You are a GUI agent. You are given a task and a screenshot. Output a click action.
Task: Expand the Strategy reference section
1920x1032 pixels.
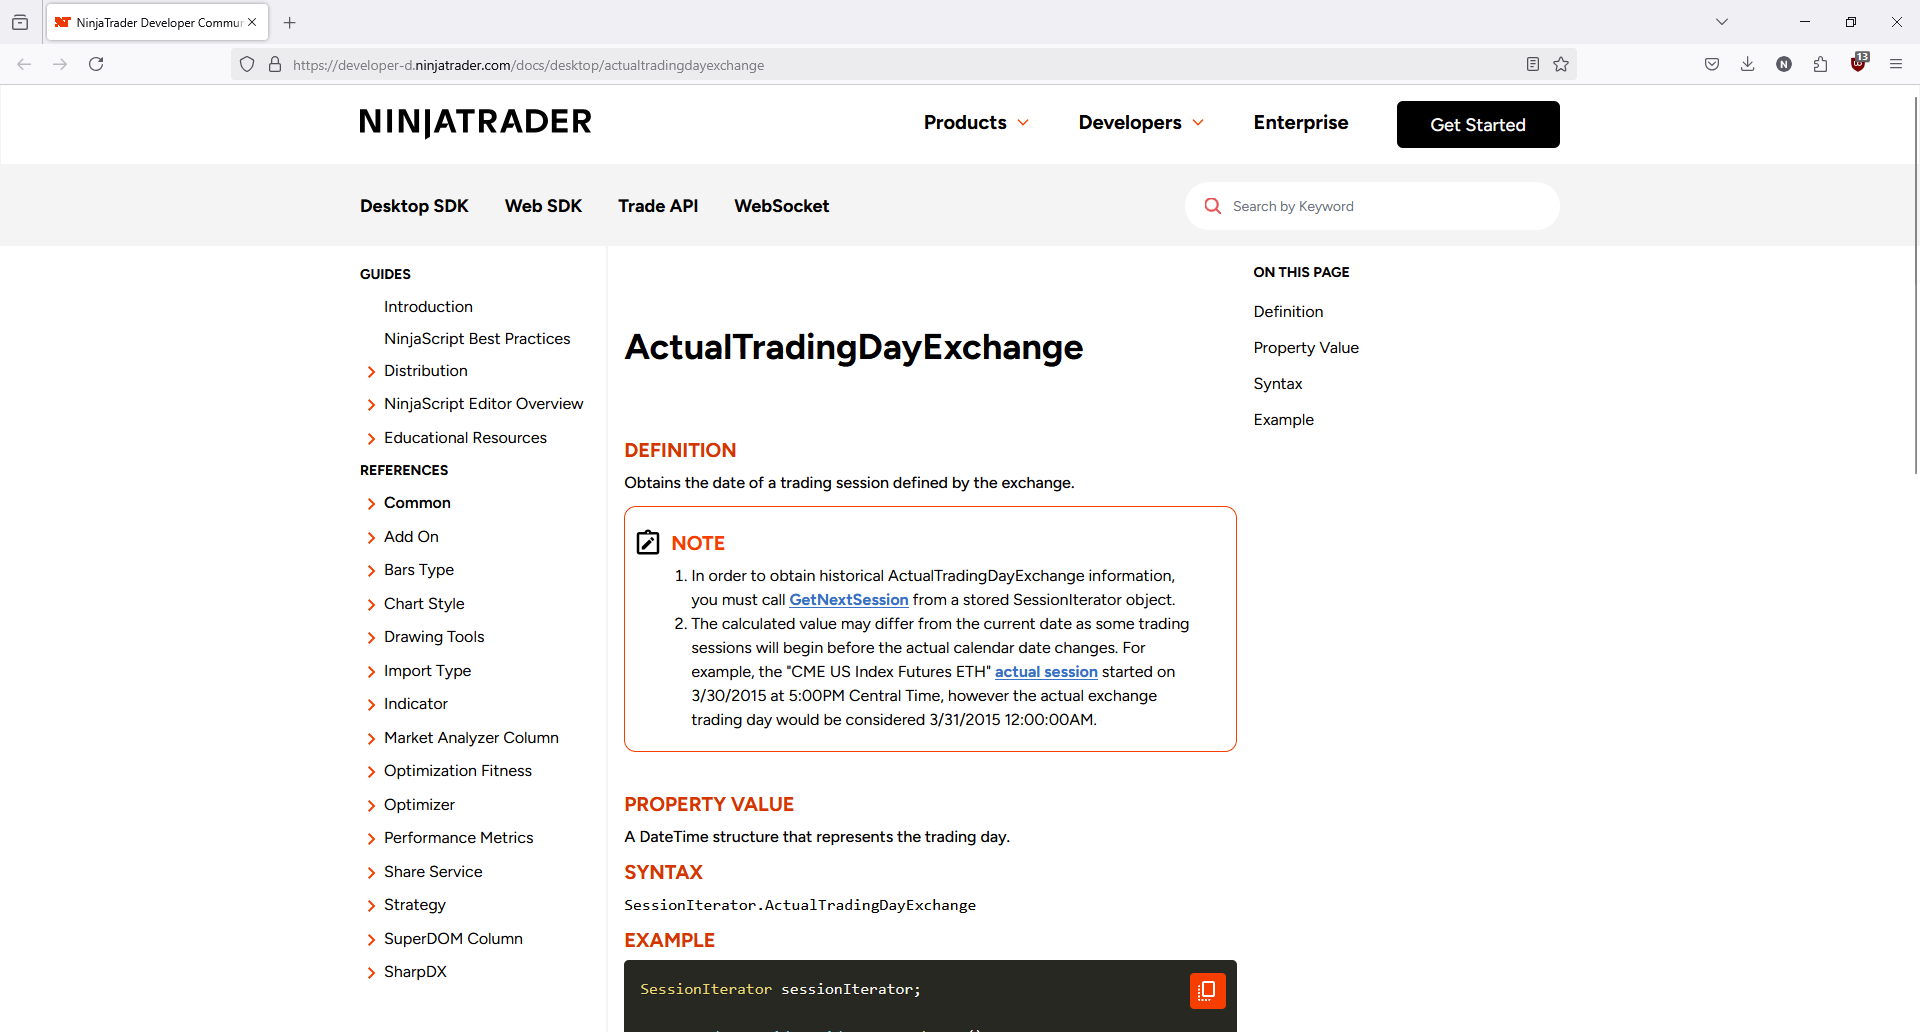[372, 906]
